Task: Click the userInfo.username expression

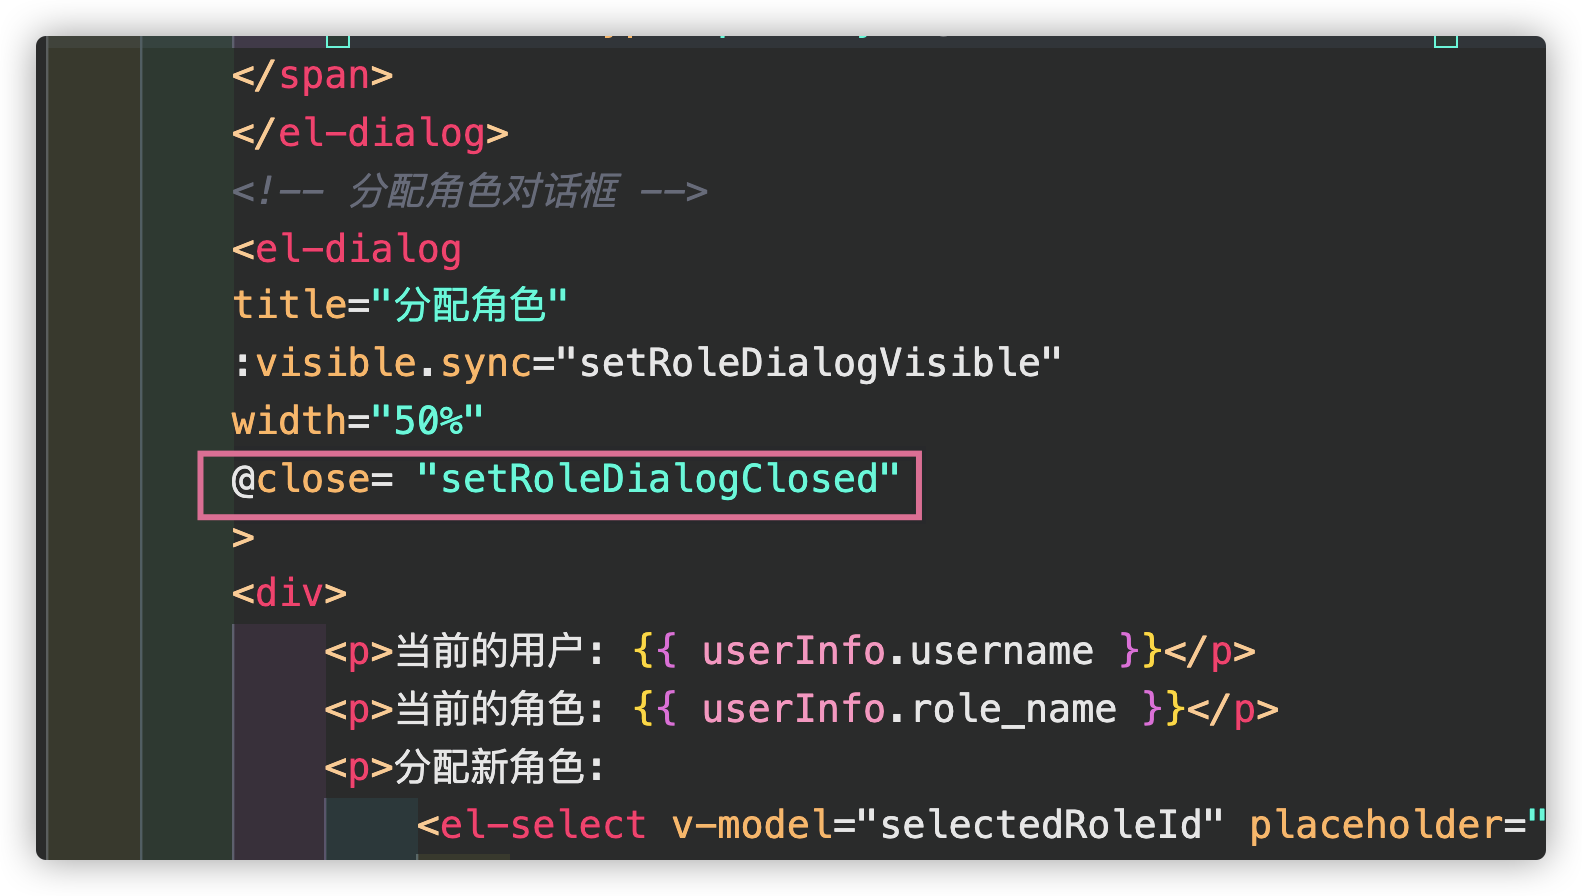Action: 898,651
